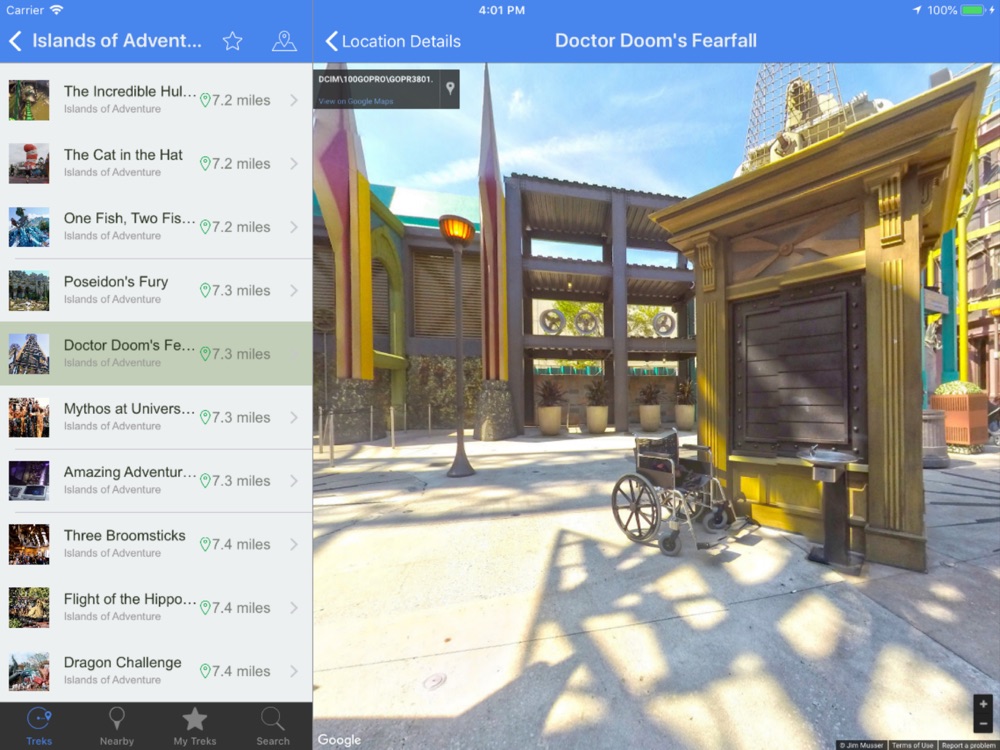This screenshot has width=1000, height=750.
Task: Select Mythos at Universal title
Action: point(129,409)
